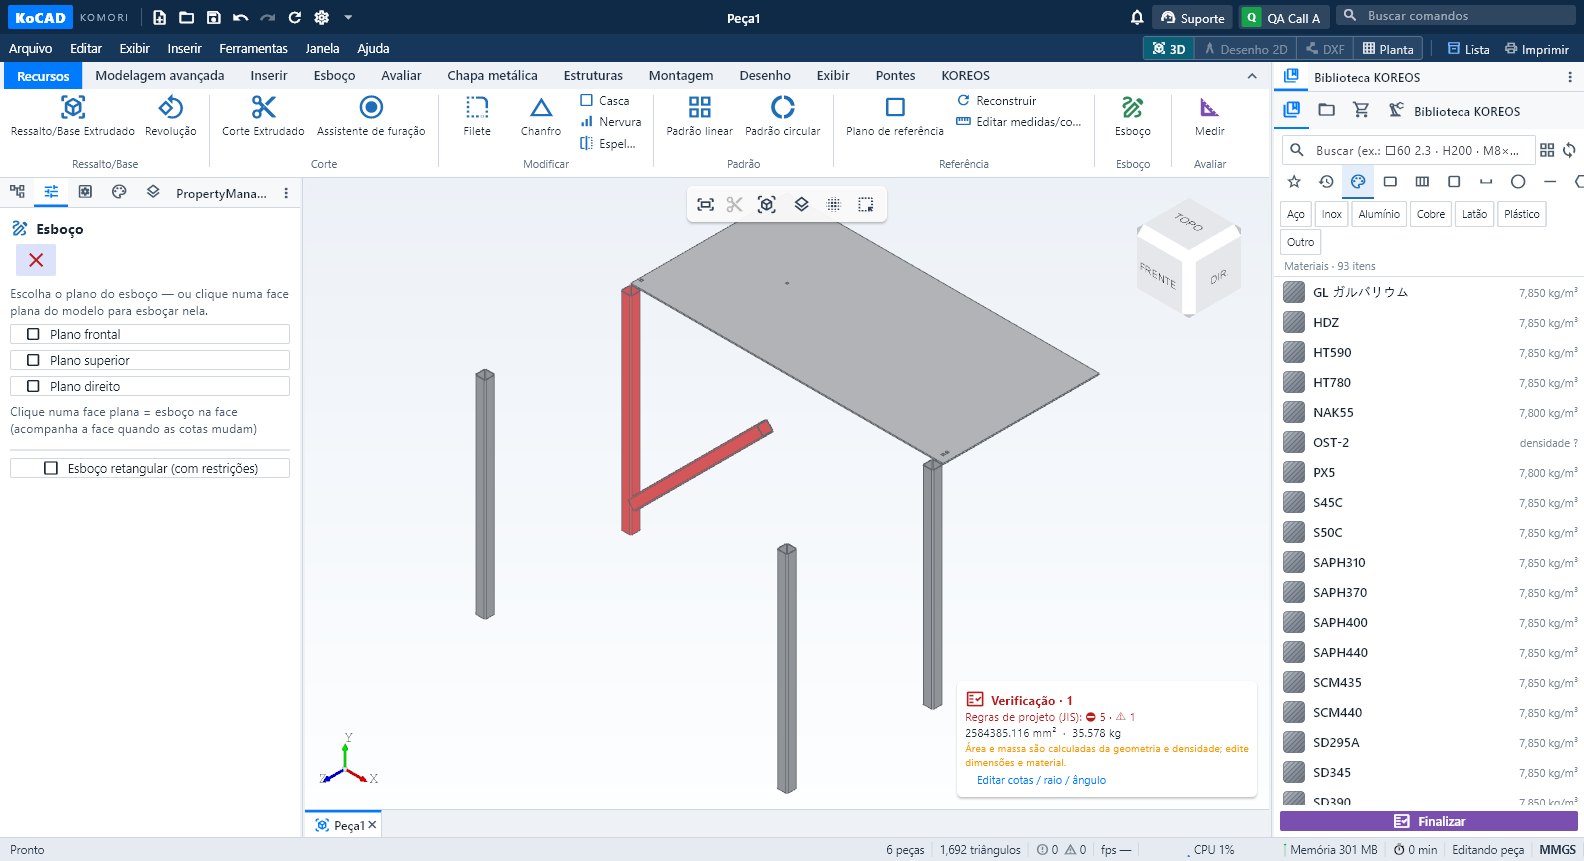The width and height of the screenshot is (1584, 861).
Task: Show favorites star filter in library
Action: pos(1294,181)
